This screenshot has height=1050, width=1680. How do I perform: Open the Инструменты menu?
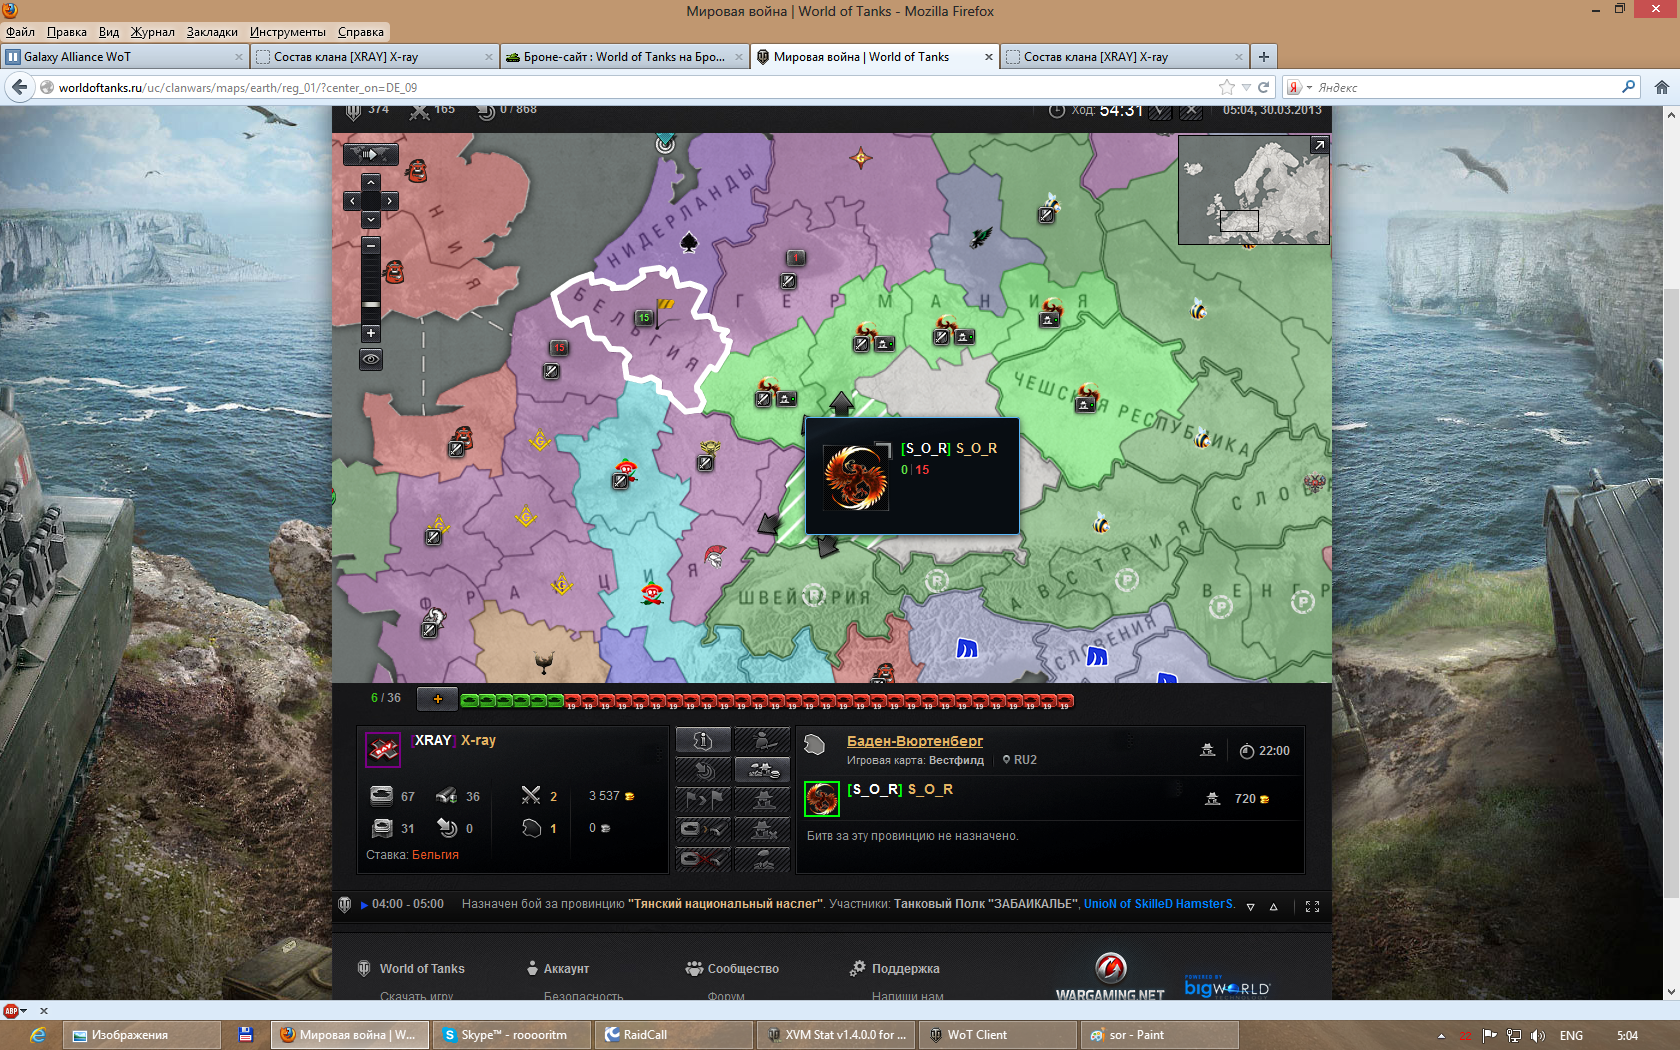tap(287, 32)
